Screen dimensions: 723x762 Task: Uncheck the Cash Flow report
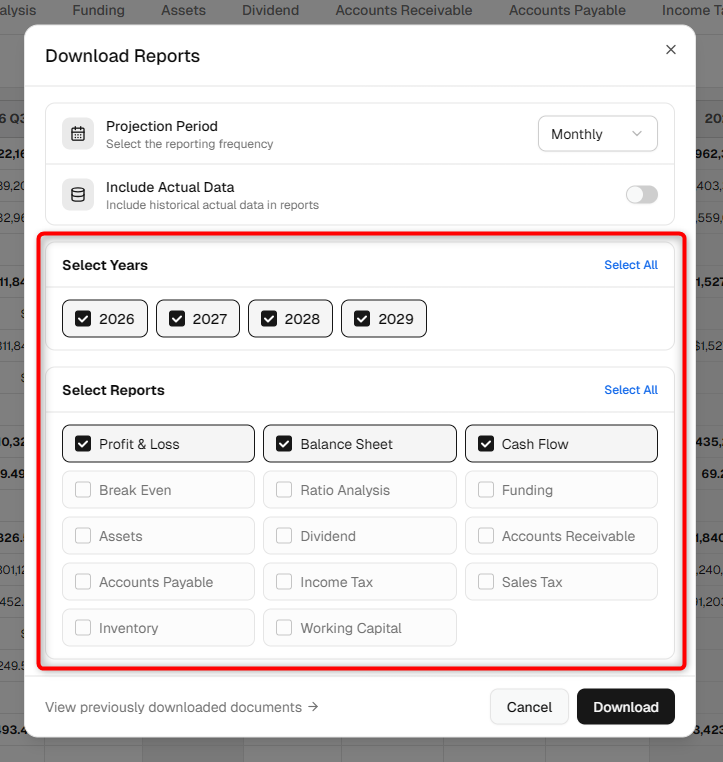561,444
